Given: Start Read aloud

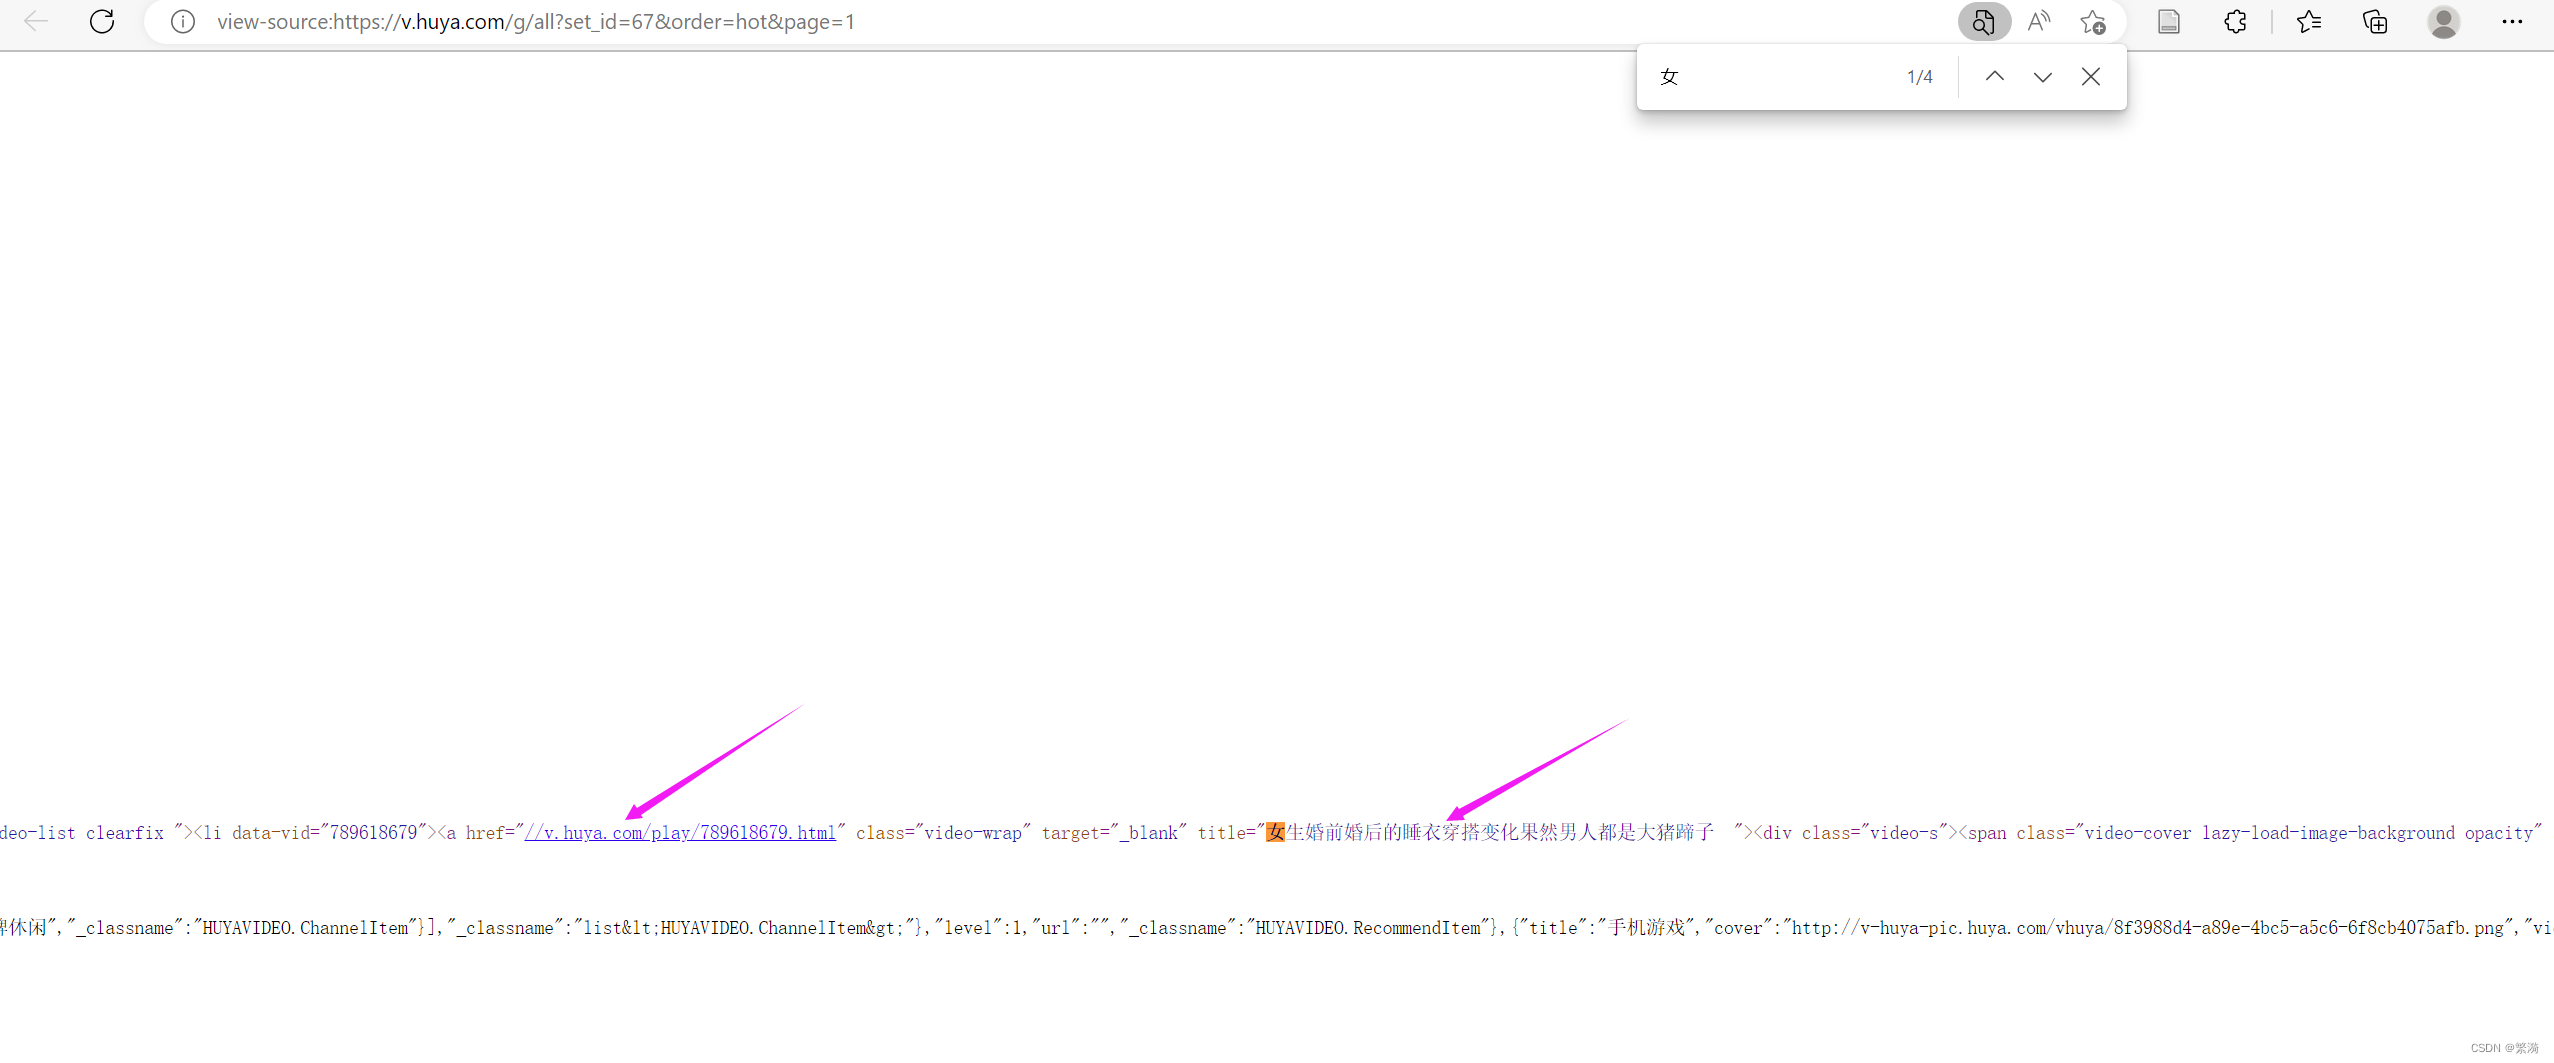Looking at the screenshot, I should [2038, 21].
